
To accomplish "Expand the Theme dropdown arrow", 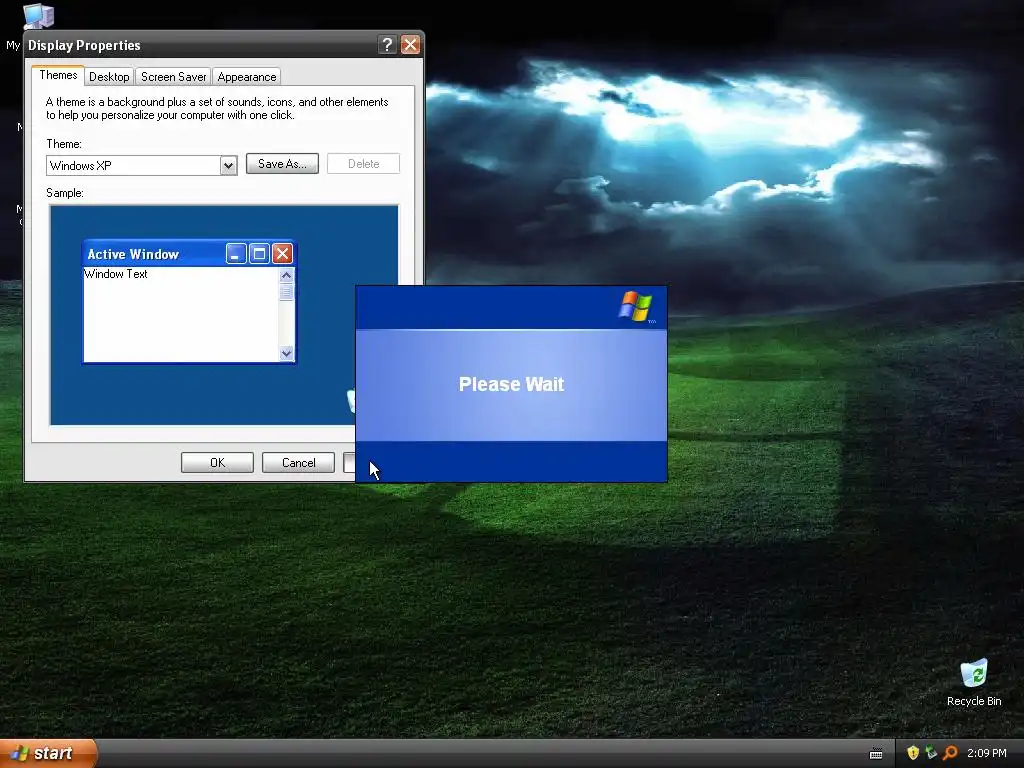I will pos(228,166).
